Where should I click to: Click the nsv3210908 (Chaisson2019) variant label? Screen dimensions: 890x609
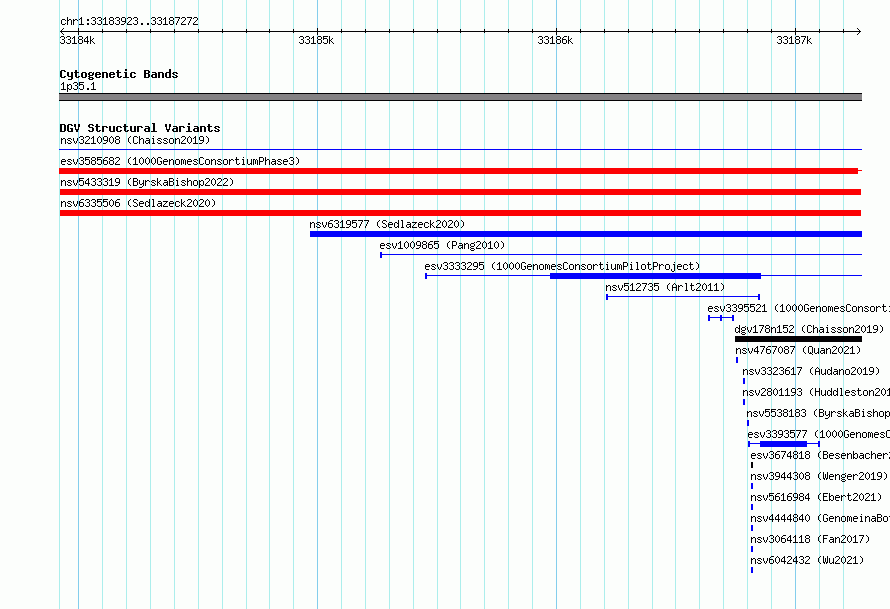coord(135,140)
